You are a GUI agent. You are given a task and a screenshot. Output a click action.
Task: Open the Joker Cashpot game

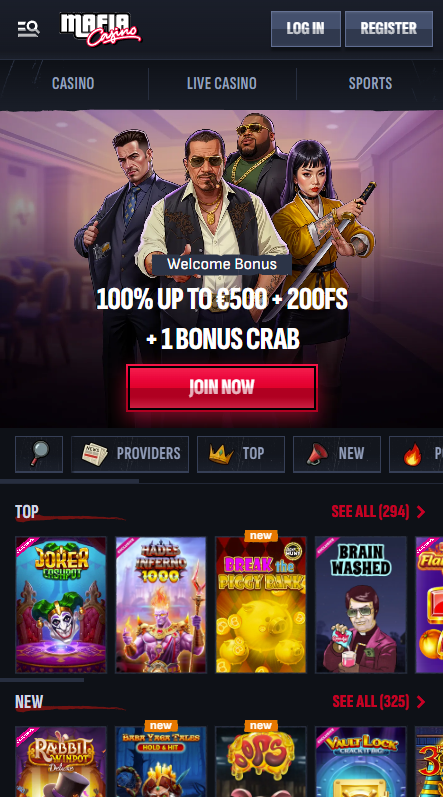pyautogui.click(x=61, y=605)
